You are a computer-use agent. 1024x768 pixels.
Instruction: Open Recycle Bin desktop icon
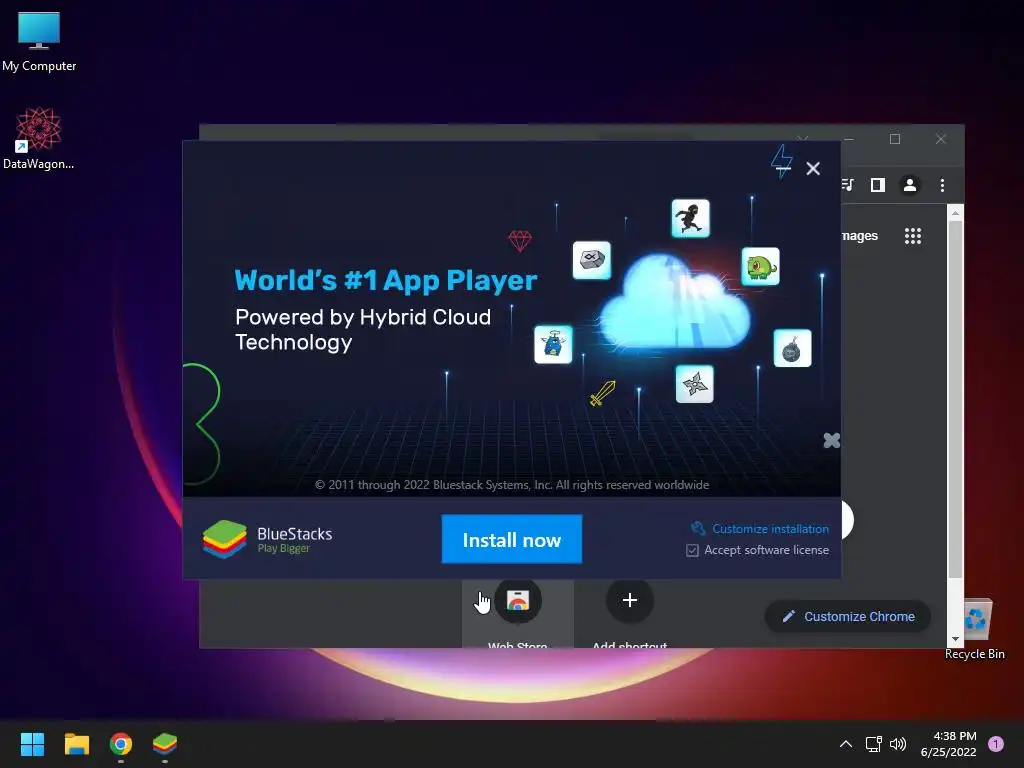(975, 629)
